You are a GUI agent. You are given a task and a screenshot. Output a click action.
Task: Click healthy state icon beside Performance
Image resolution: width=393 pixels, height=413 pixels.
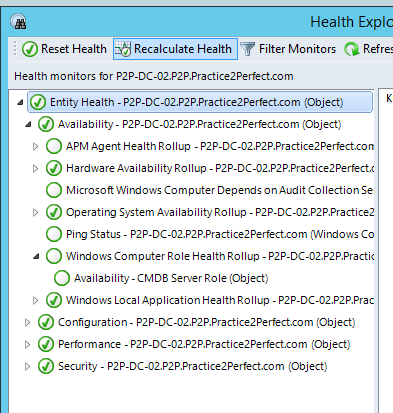pyautogui.click(x=46, y=344)
